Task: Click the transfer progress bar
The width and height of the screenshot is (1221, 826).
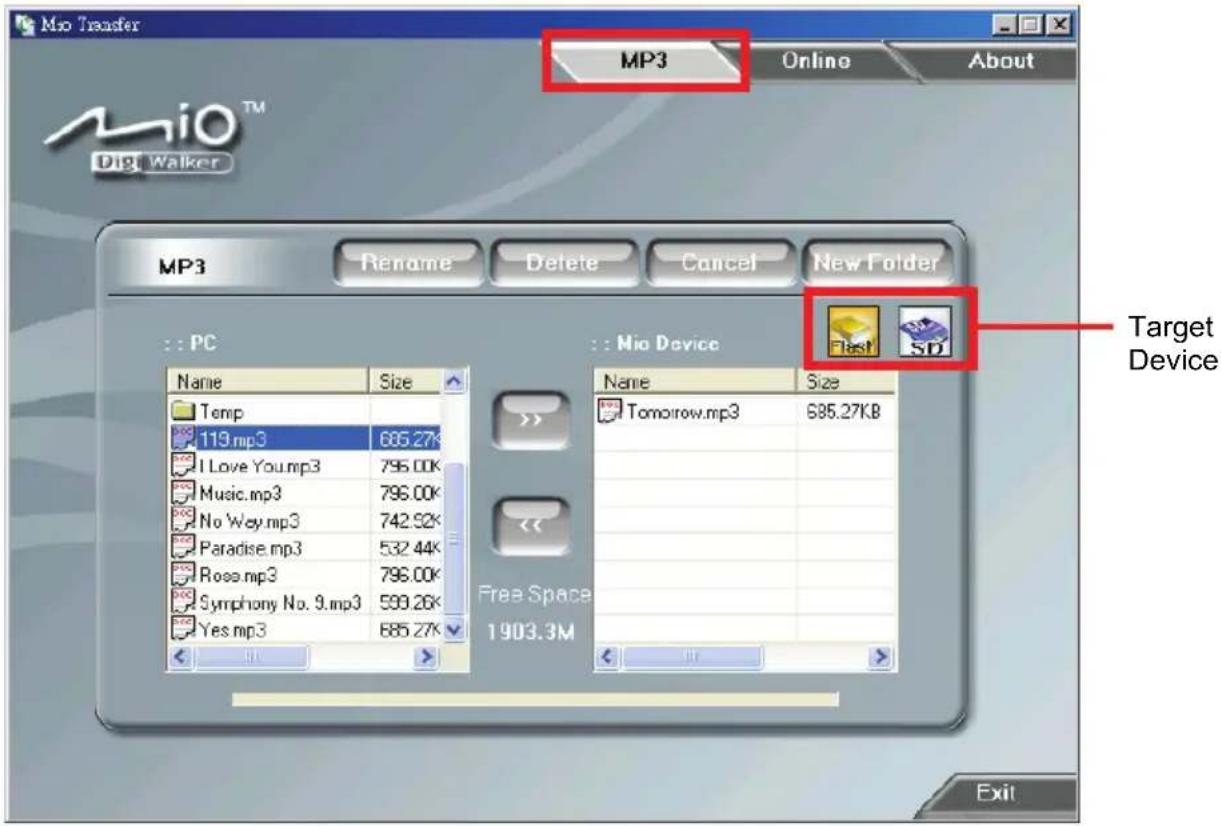Action: (535, 699)
